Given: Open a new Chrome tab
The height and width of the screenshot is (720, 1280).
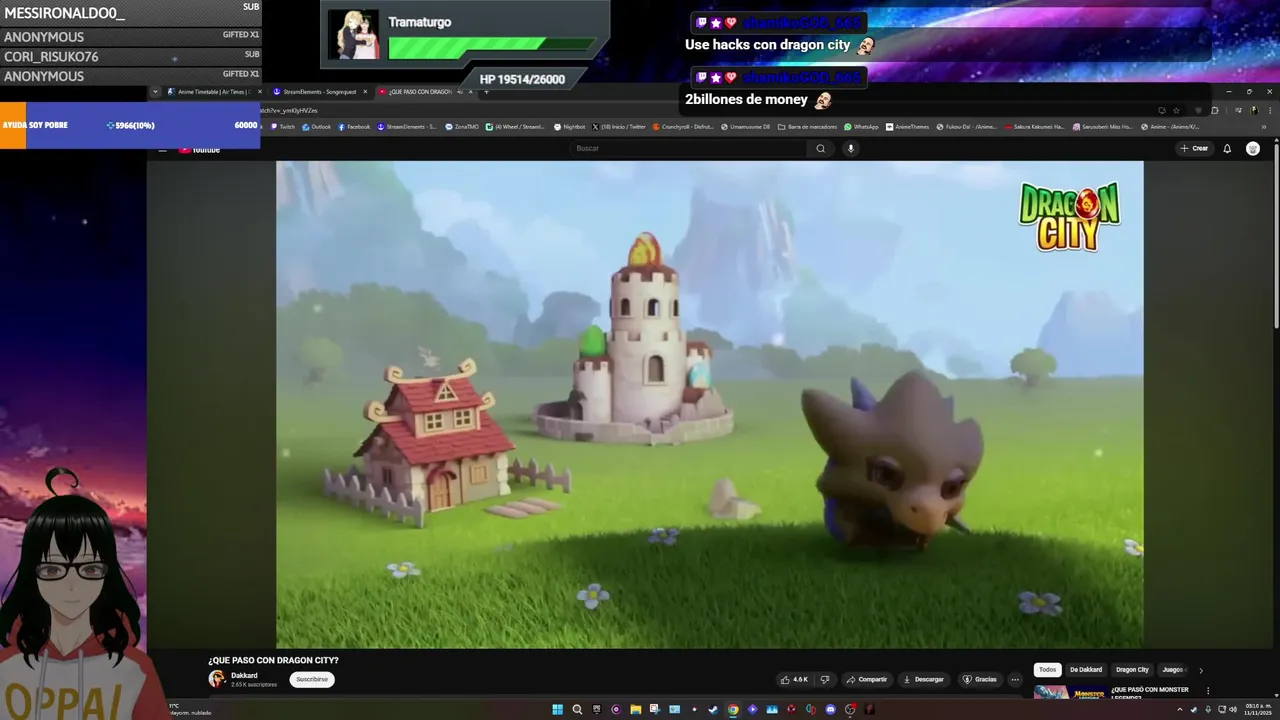Looking at the screenshot, I should [487, 91].
